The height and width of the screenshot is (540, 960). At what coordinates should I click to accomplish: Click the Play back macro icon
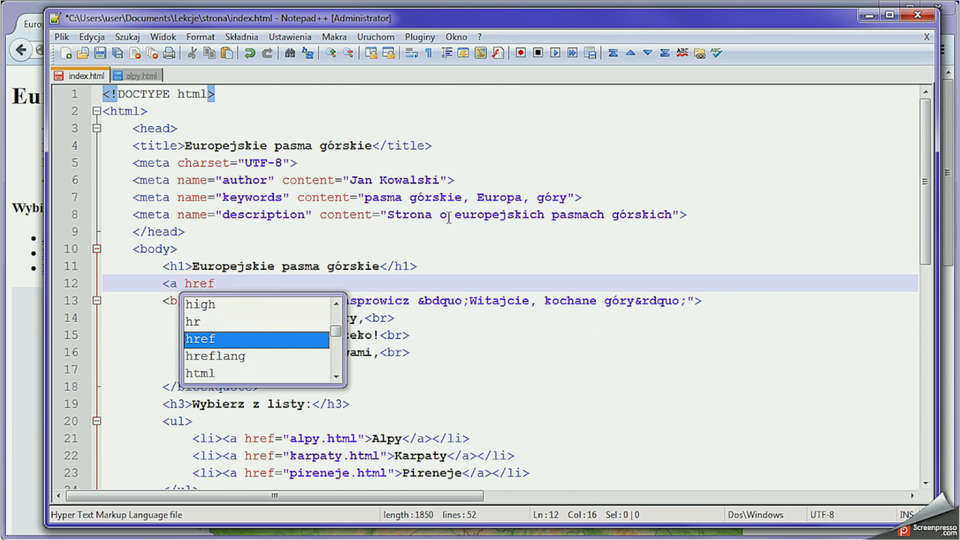[555, 53]
